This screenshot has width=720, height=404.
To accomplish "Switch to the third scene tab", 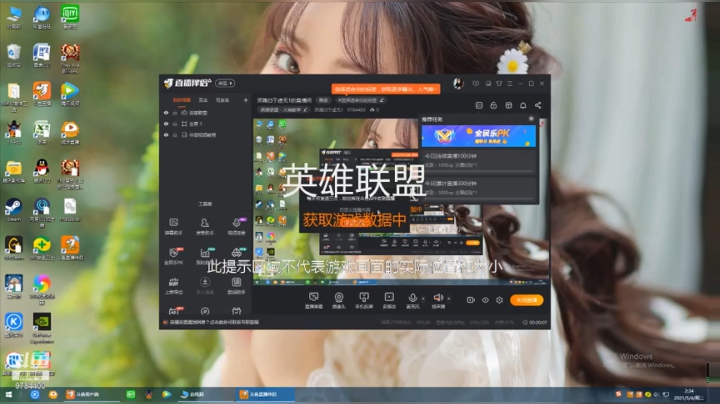I will (x=222, y=100).
